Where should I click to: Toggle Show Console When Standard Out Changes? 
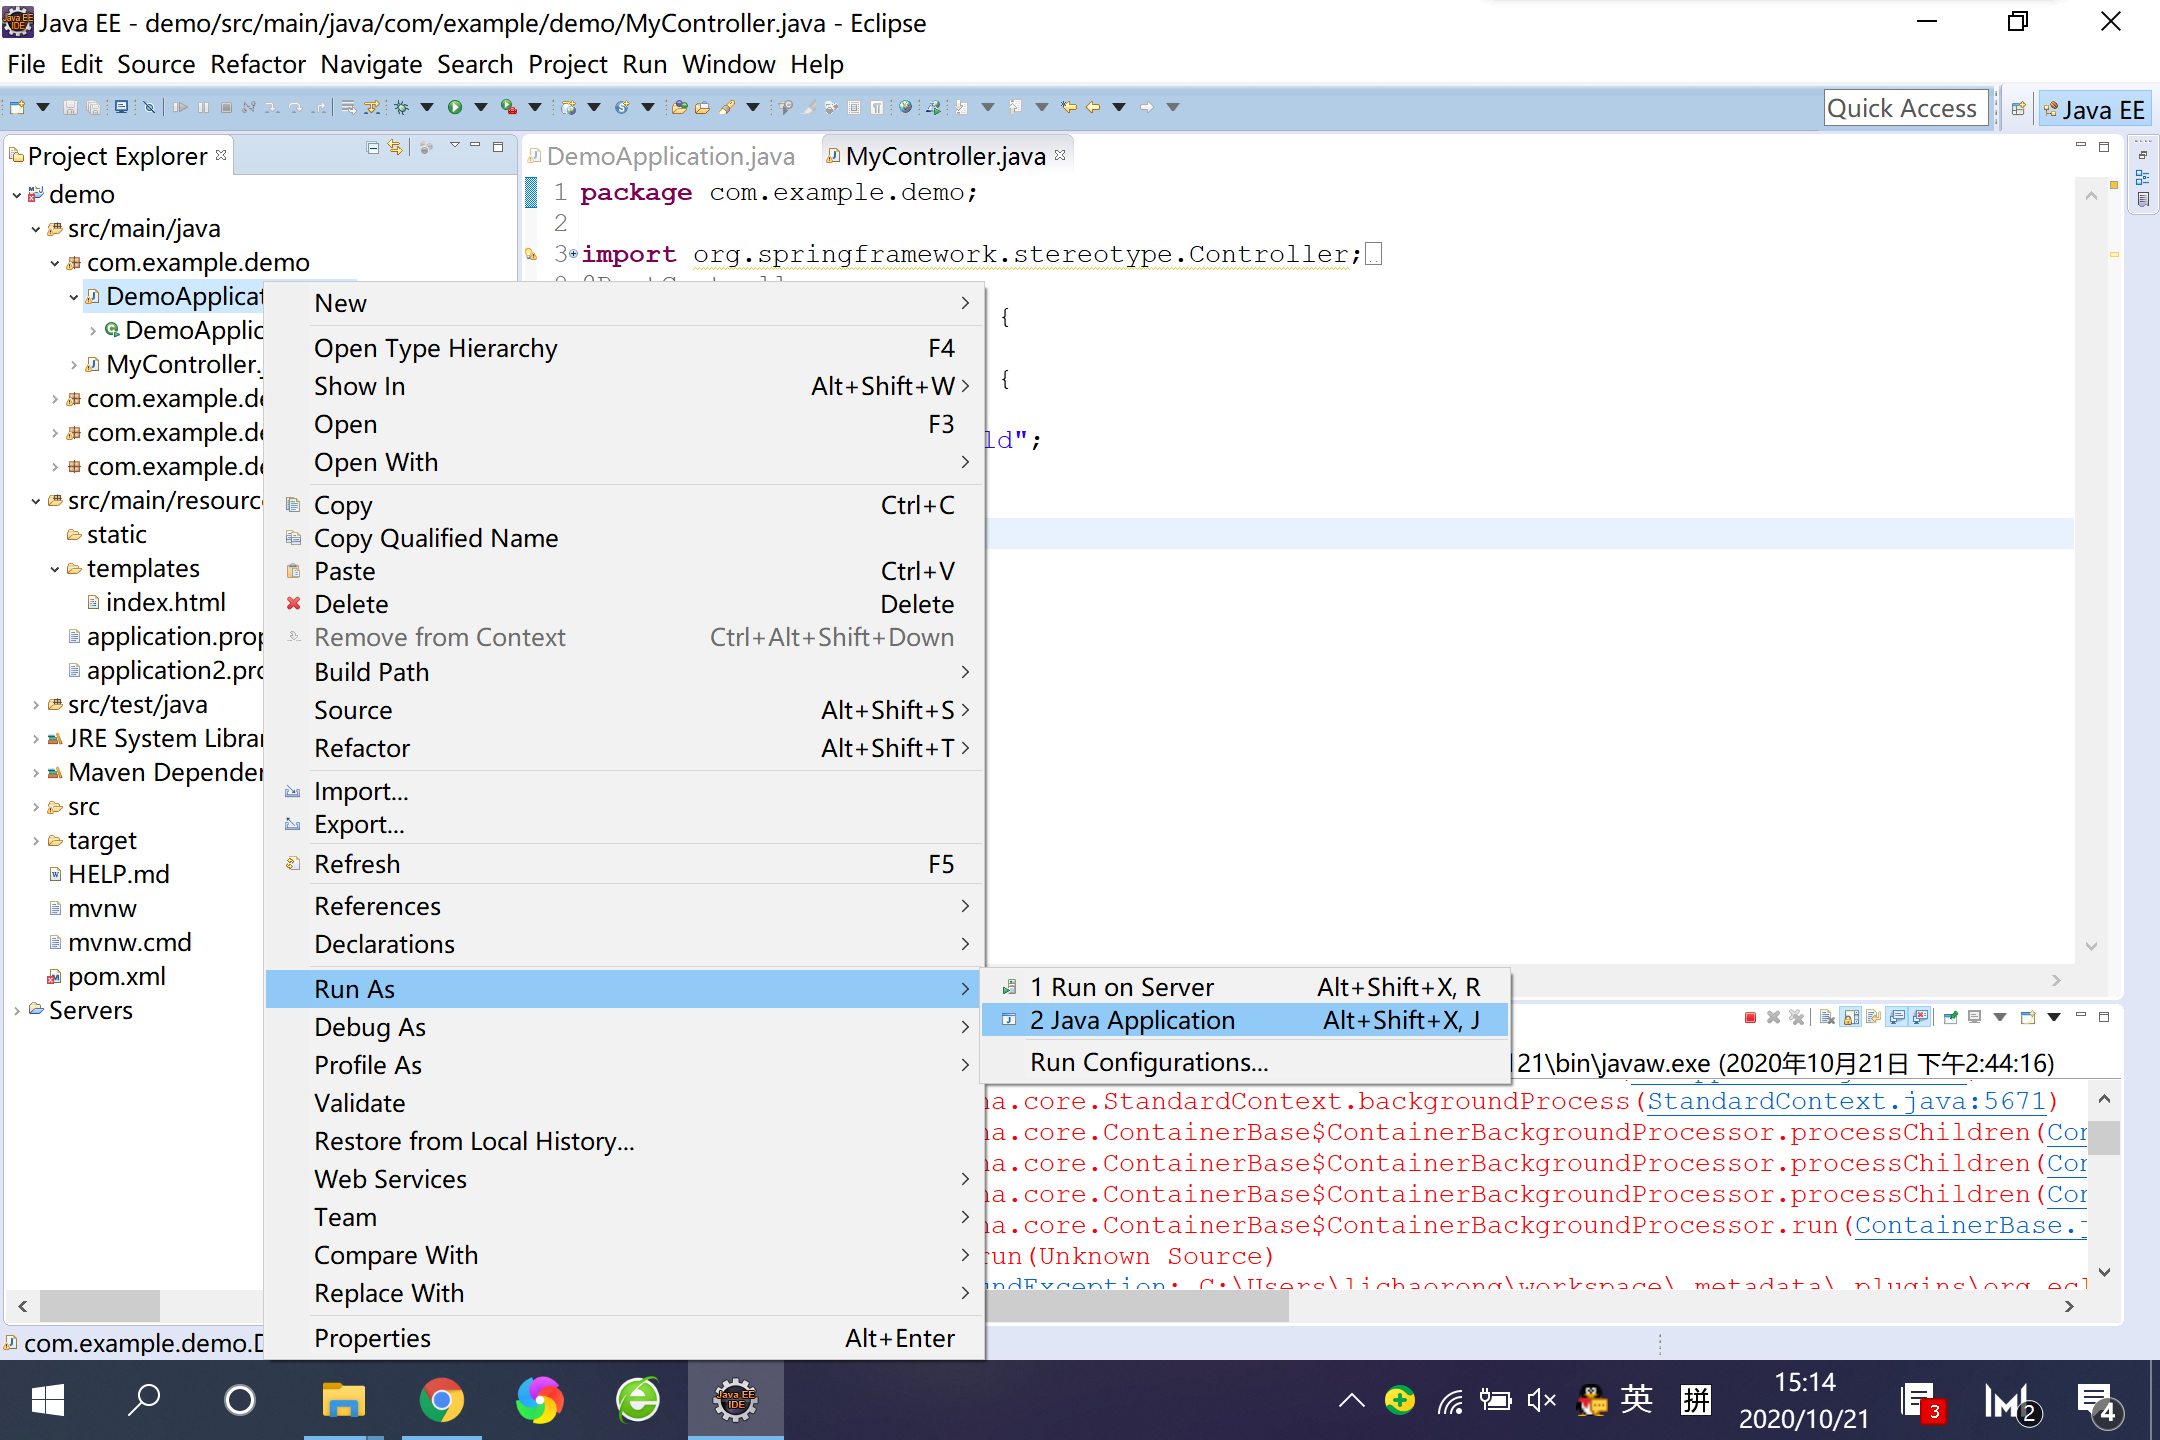click(1897, 1017)
